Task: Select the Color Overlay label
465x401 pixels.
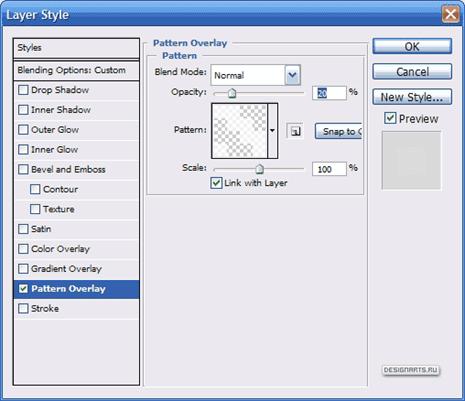Action: (x=60, y=249)
